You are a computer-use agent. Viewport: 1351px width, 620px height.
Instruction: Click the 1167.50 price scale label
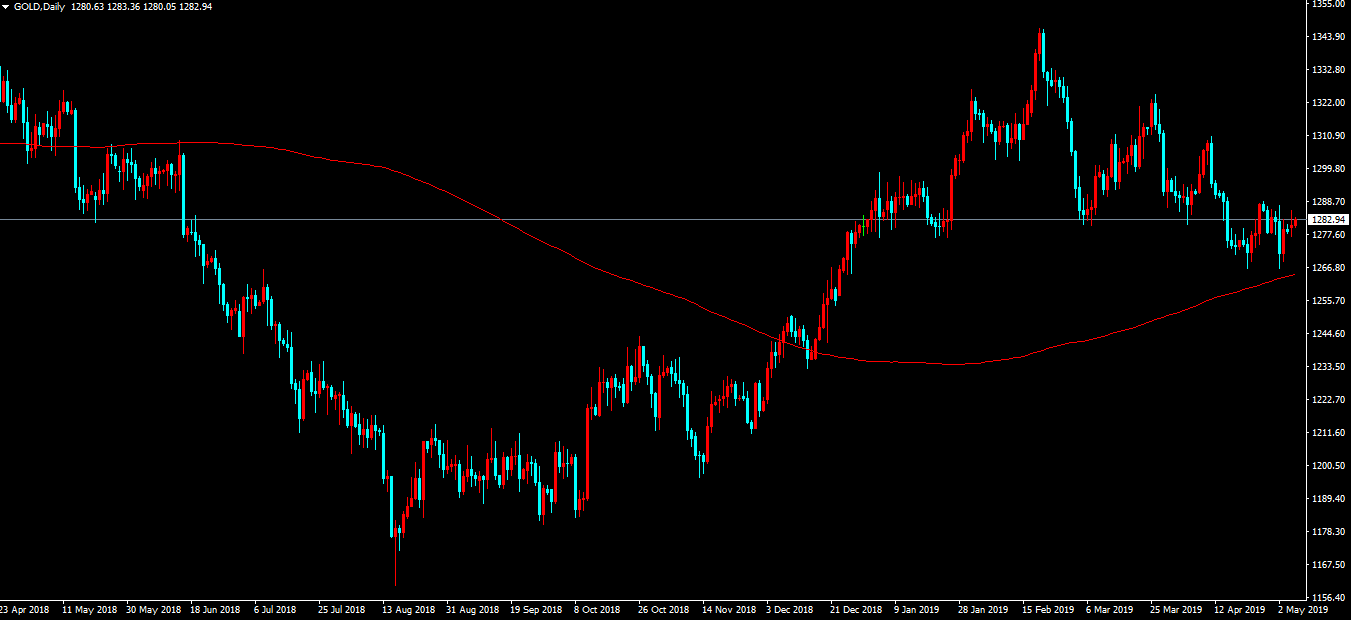pyautogui.click(x=1330, y=564)
